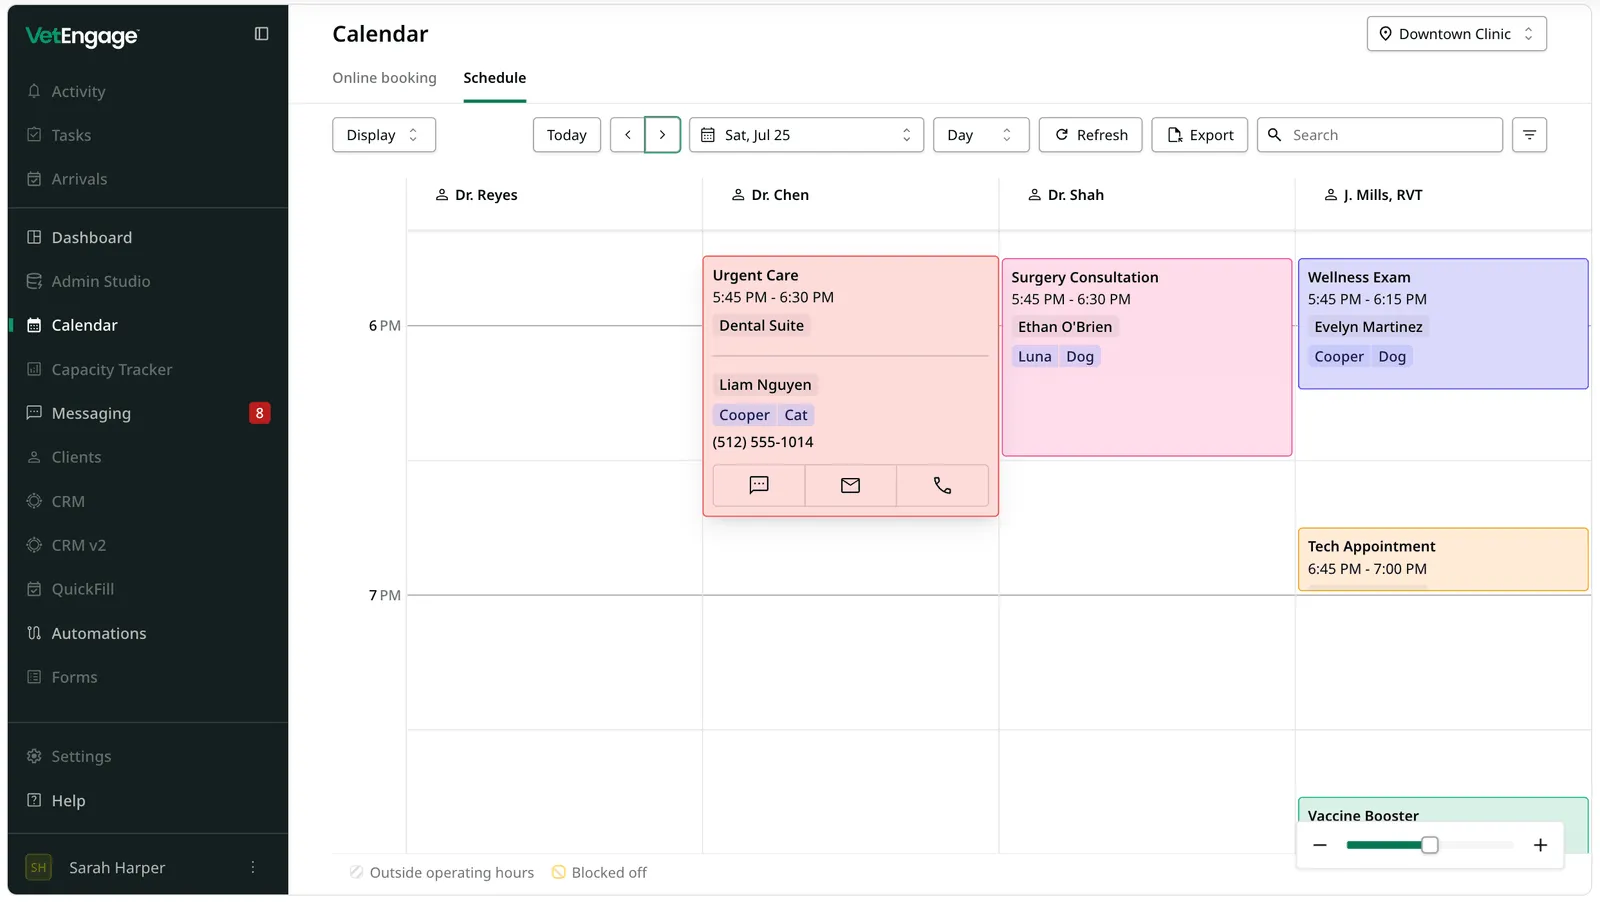Open the Vaccine Booster appointment
Screen dimensions: 1600x902
tap(1443, 812)
